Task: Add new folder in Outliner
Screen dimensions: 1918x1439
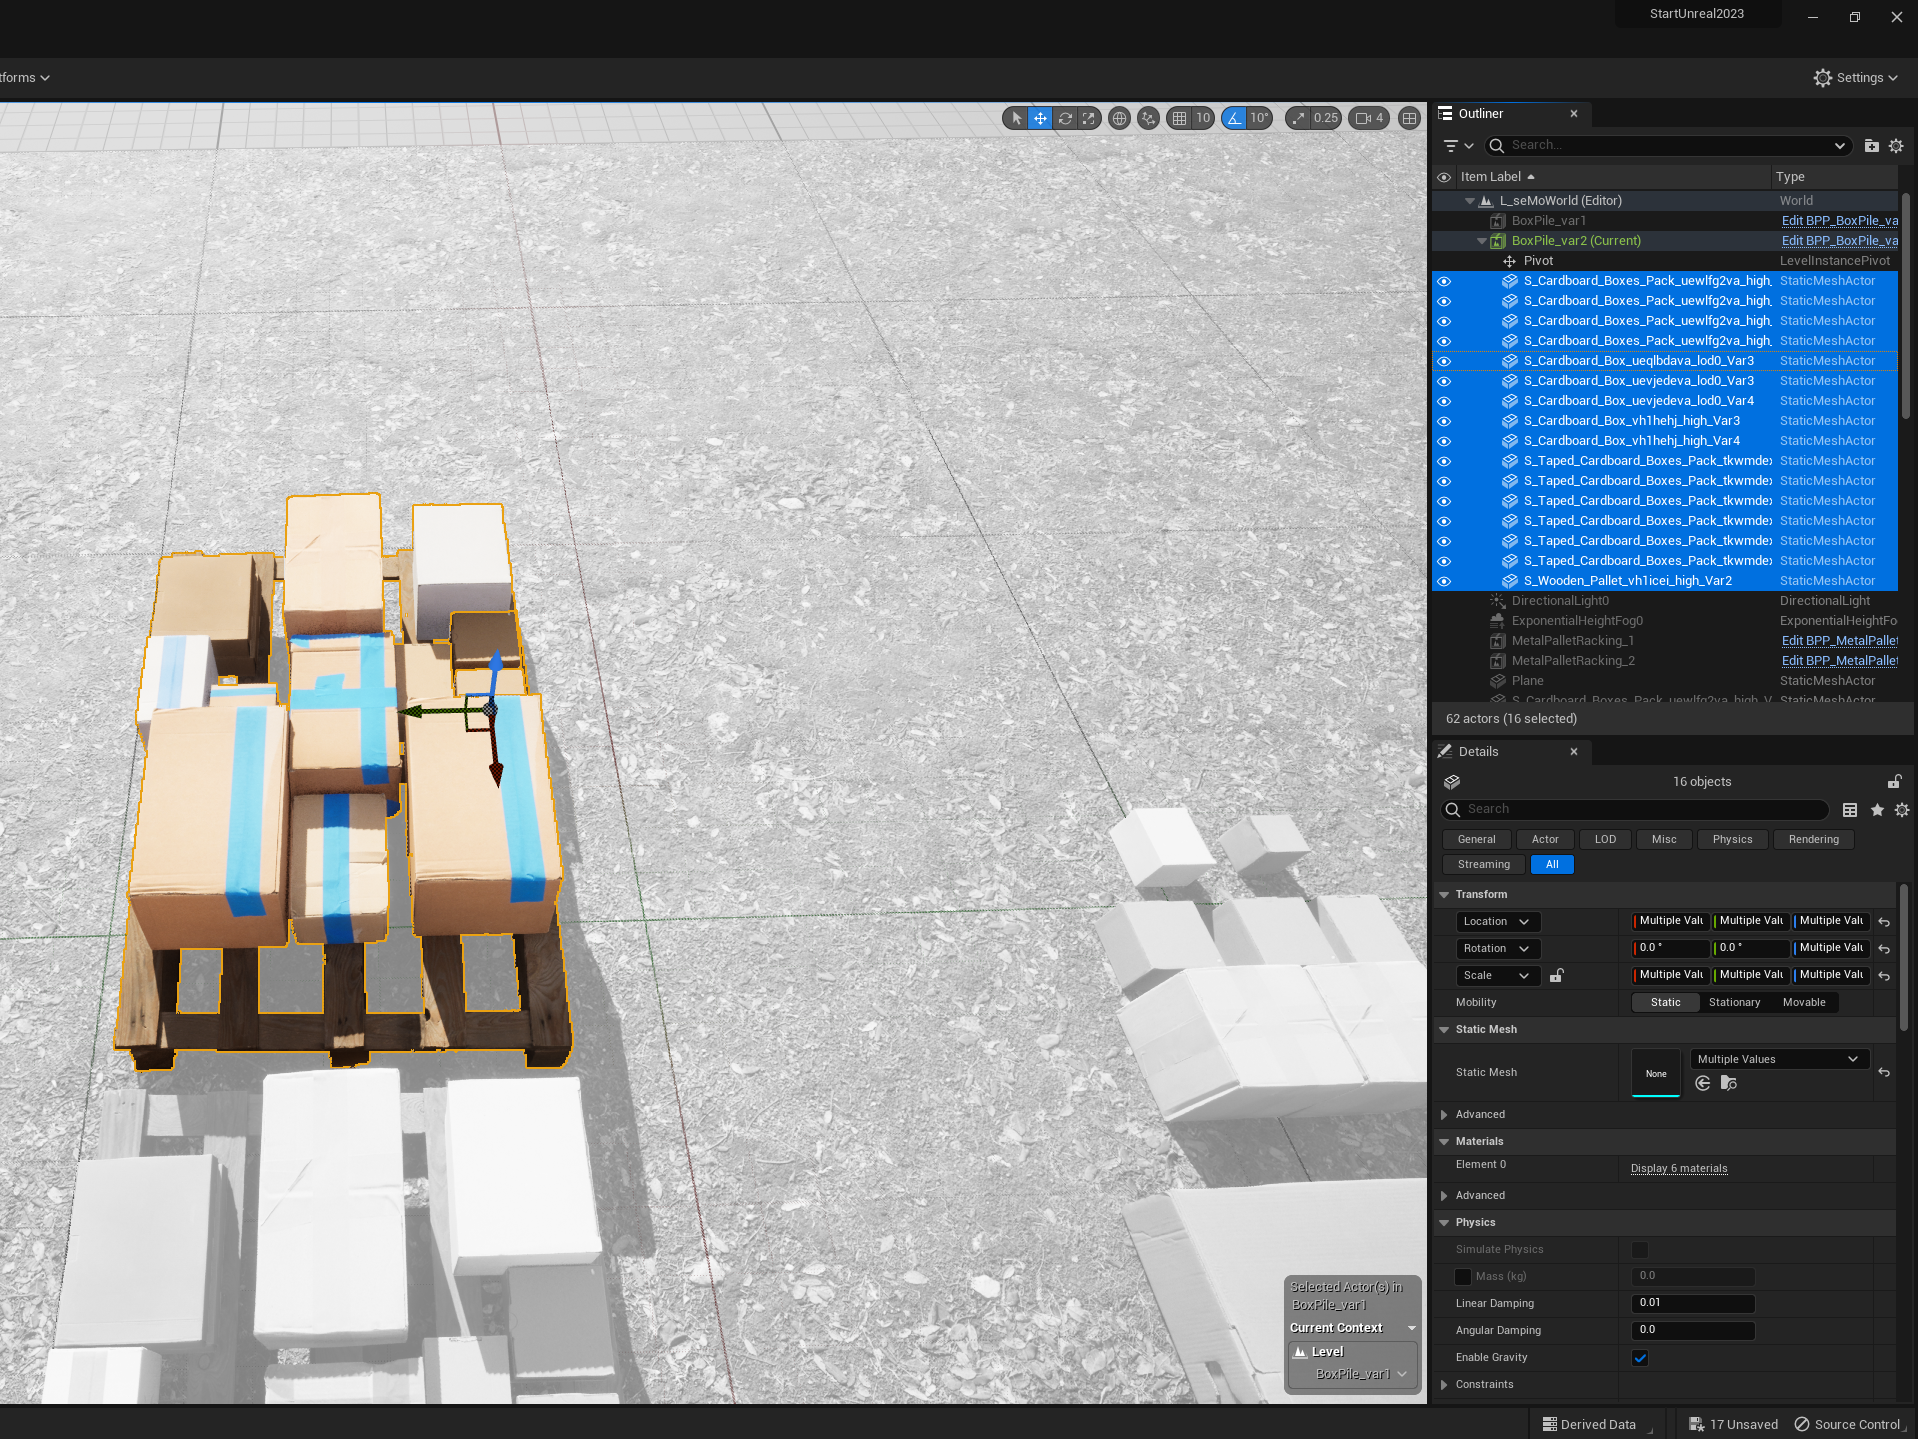Action: [1872, 146]
